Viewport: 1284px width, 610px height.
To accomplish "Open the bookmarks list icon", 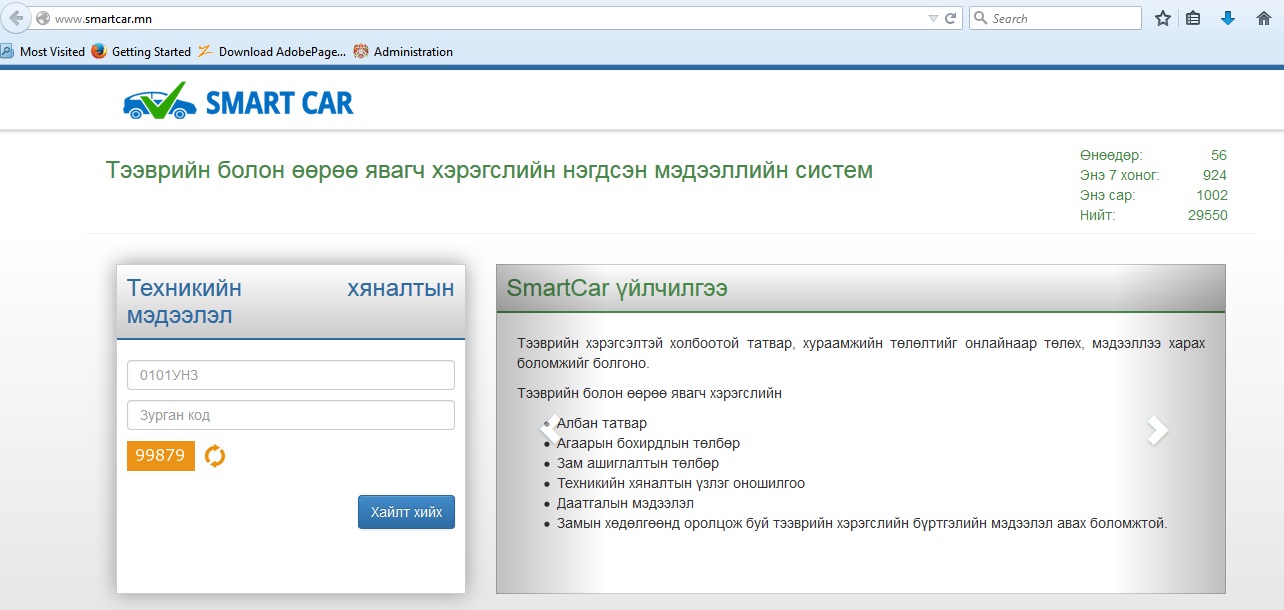I will pyautogui.click(x=1193, y=18).
